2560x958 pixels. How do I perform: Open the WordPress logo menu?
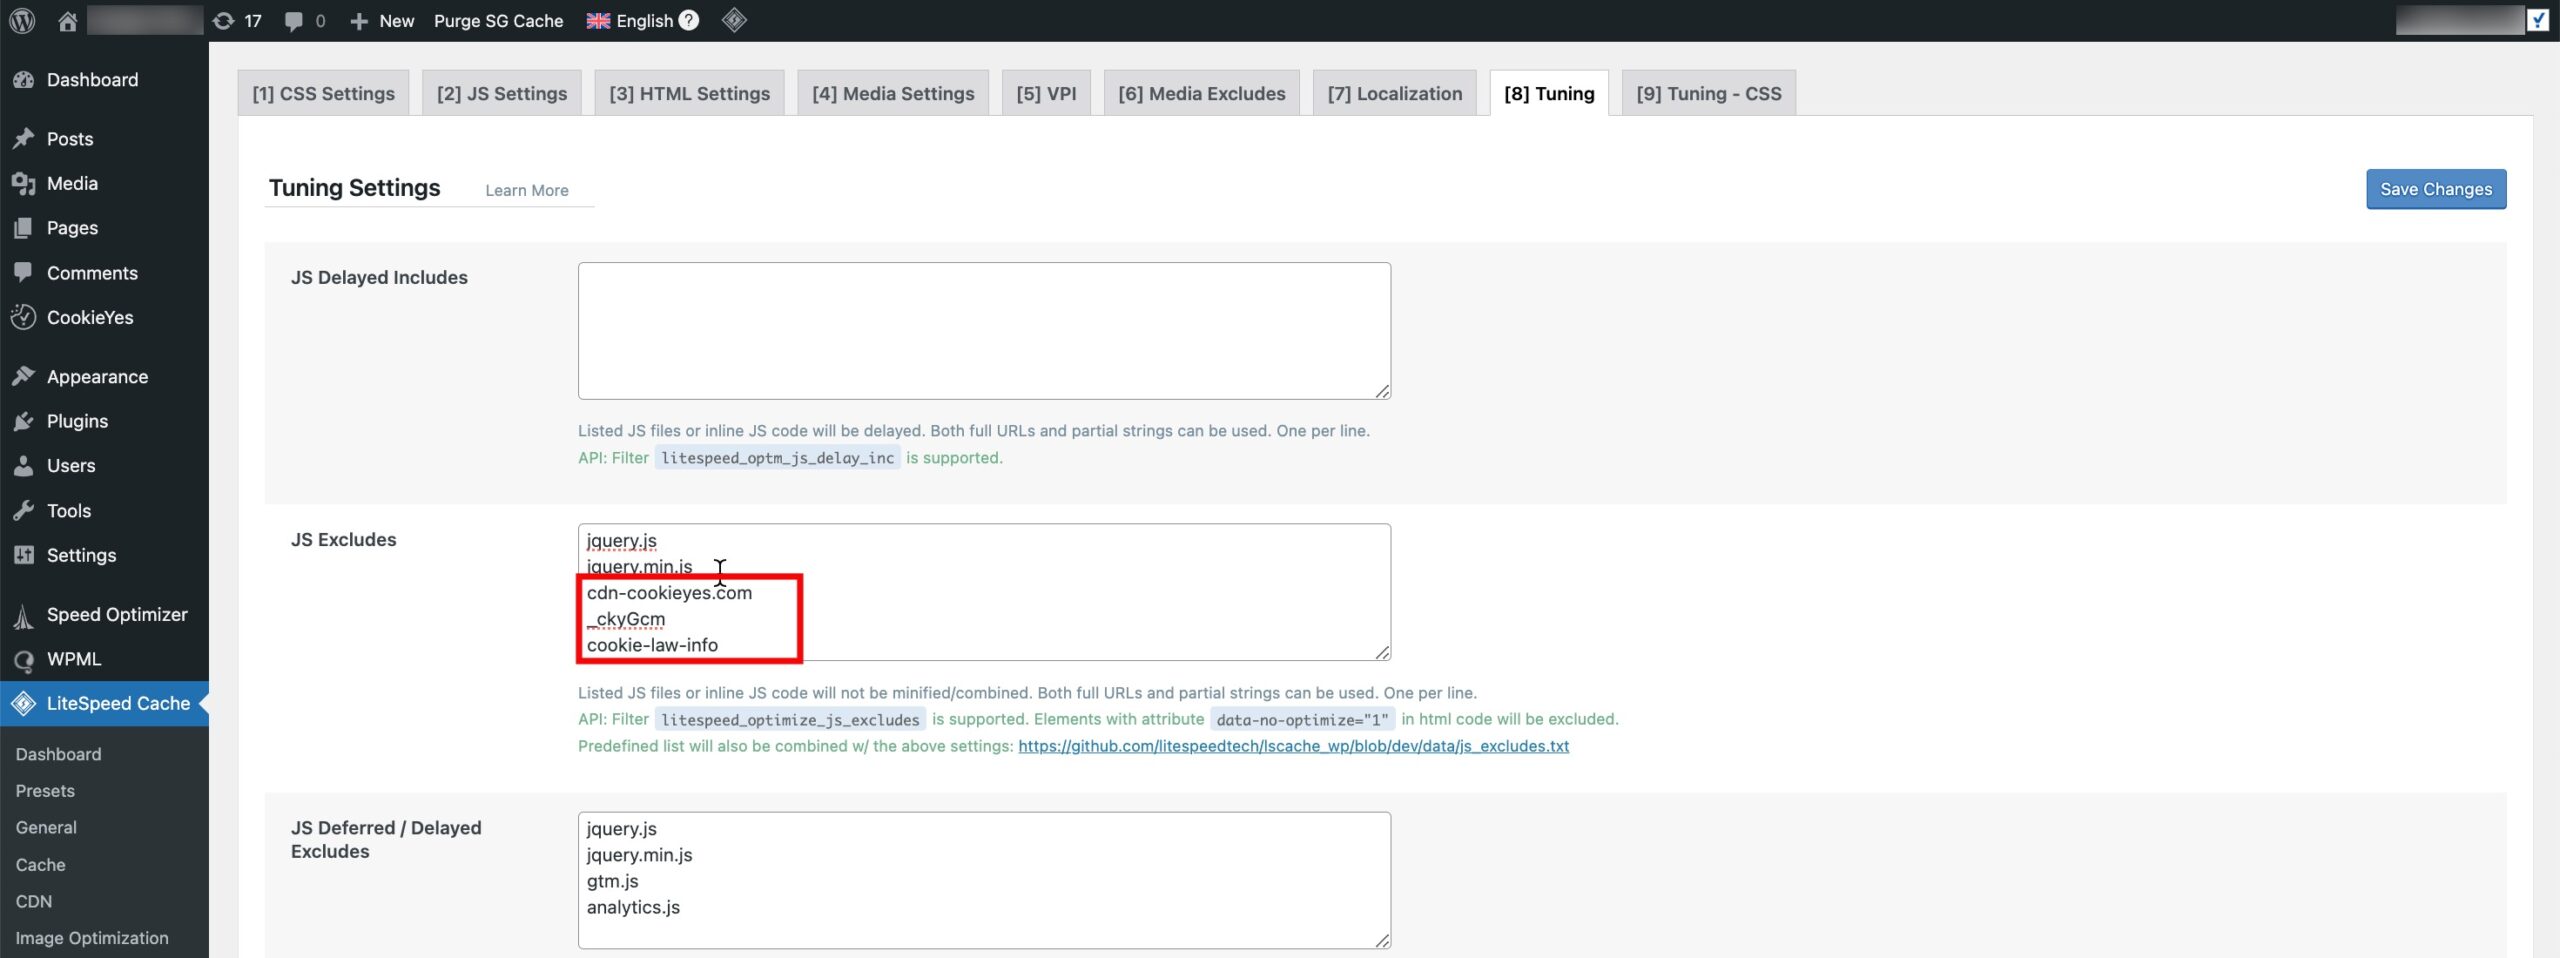pyautogui.click(x=22, y=20)
